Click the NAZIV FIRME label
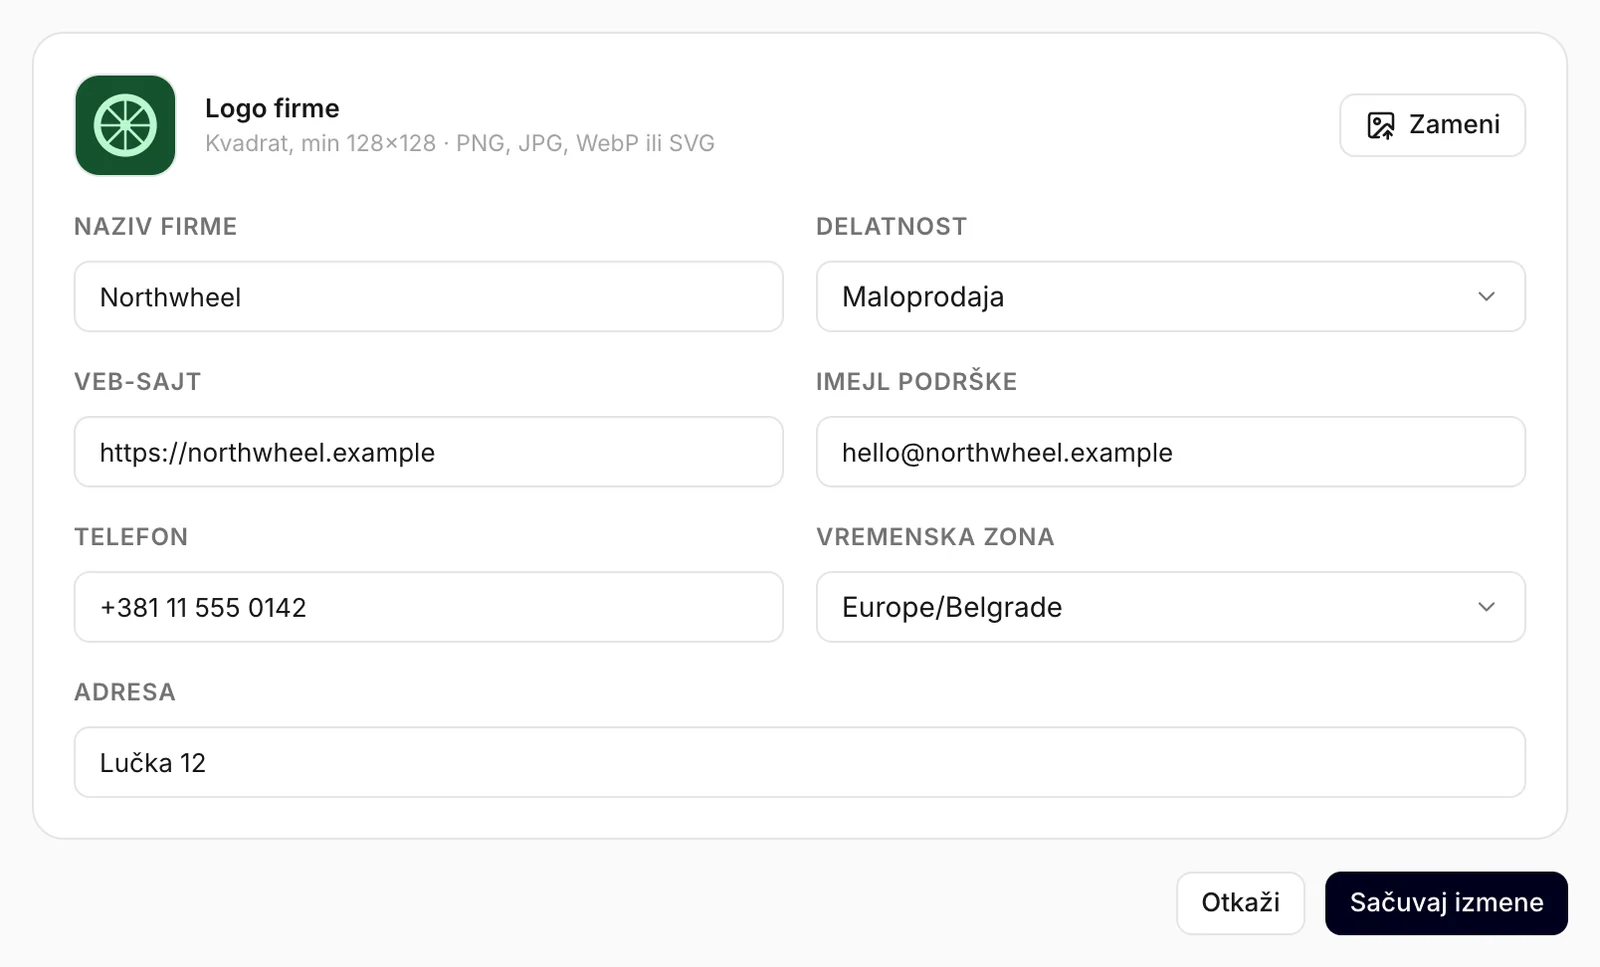 [x=156, y=227]
